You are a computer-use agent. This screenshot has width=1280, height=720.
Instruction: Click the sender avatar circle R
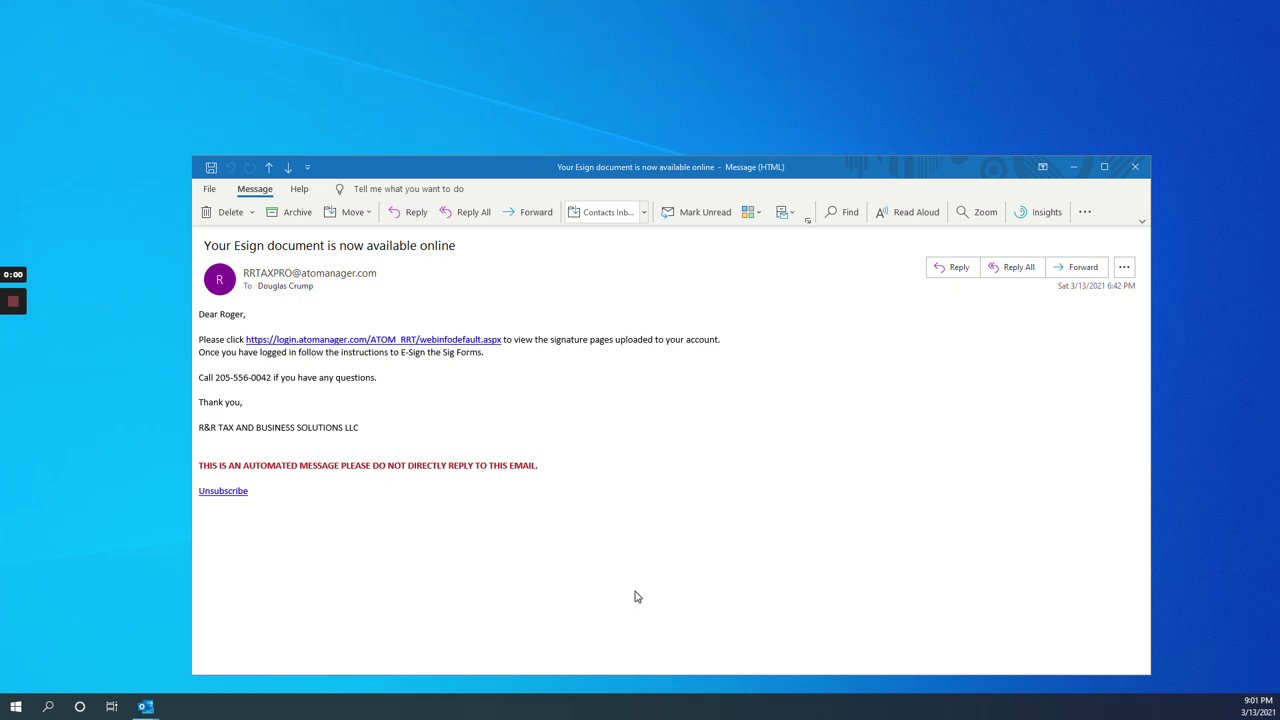[220, 279]
